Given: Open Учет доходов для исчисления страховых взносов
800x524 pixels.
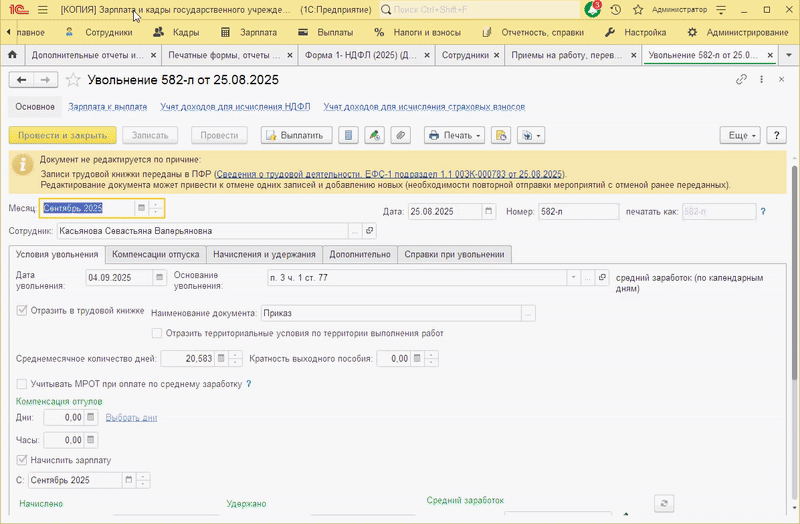Looking at the screenshot, I should click(424, 107).
